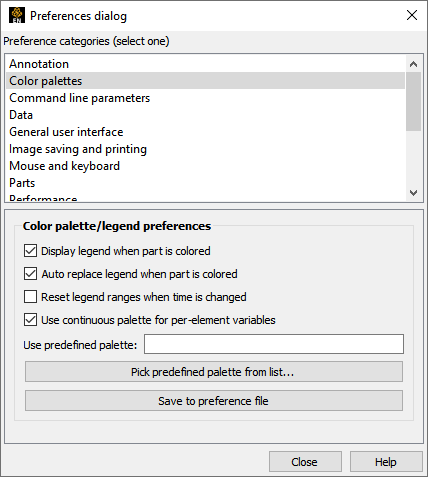Click Pick predefined palette from list button
428x484 pixels.
[x=214, y=372]
